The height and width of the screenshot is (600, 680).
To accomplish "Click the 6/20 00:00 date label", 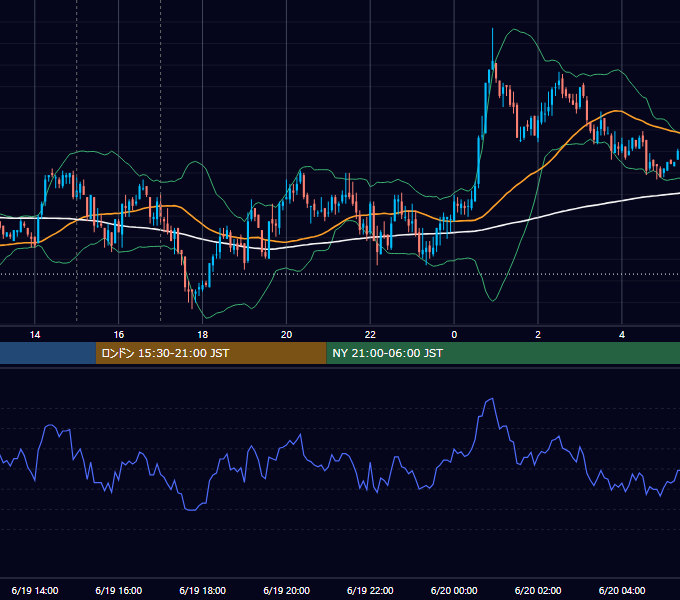I will click(x=454, y=590).
